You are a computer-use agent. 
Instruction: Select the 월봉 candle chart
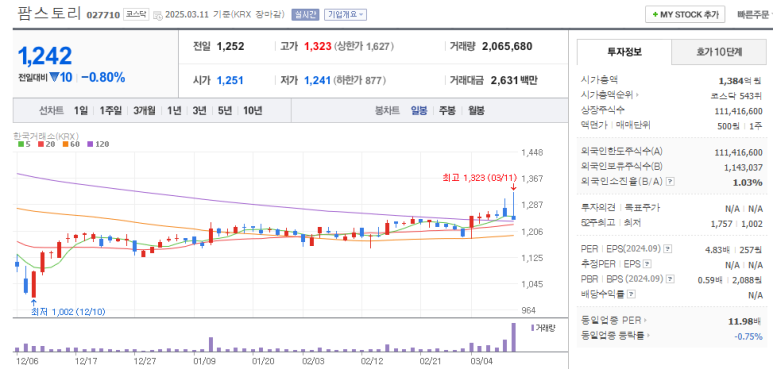[x=475, y=111]
